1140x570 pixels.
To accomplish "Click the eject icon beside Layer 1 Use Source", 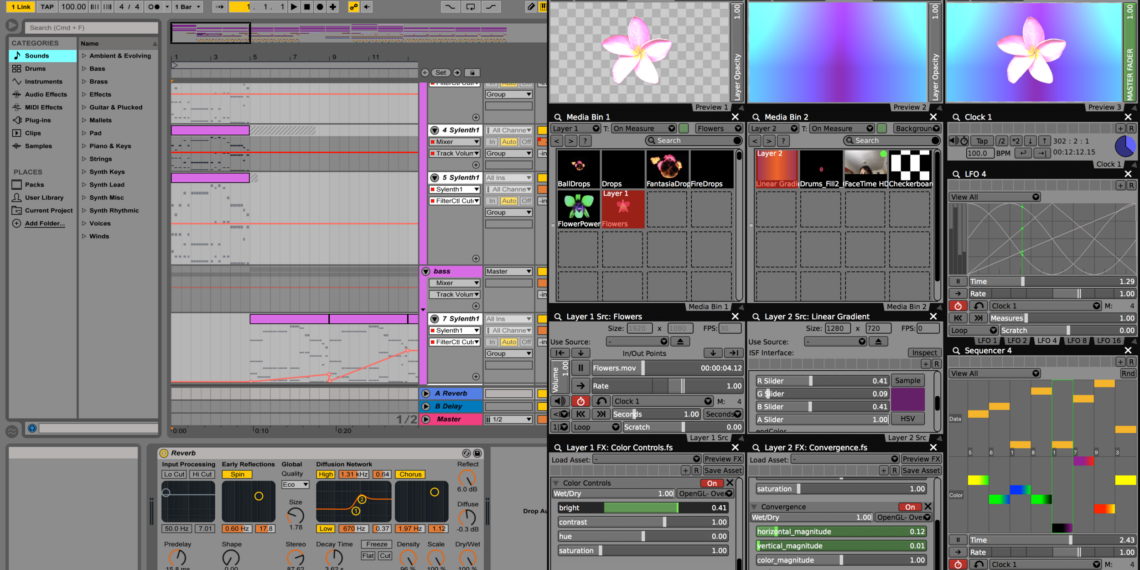I will point(680,341).
